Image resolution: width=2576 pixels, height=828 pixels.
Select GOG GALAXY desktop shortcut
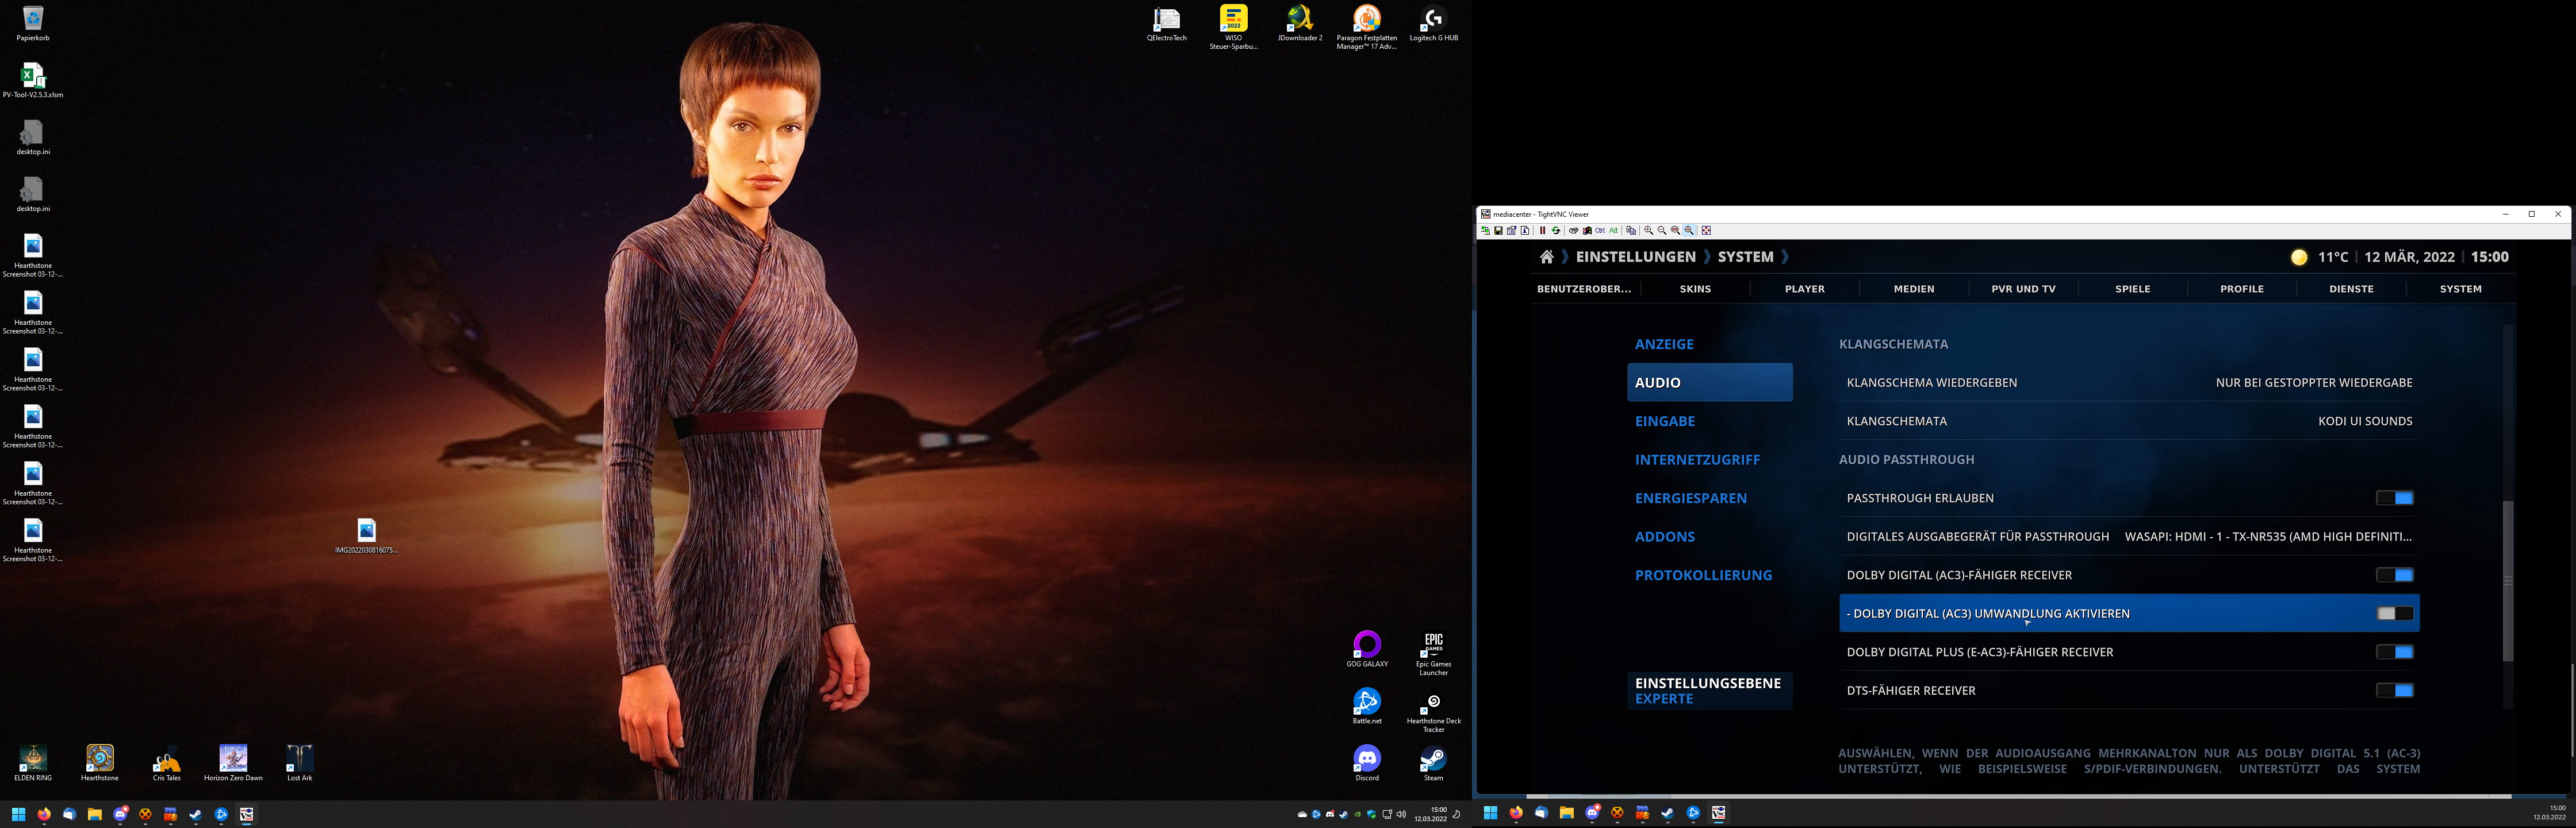click(1366, 649)
